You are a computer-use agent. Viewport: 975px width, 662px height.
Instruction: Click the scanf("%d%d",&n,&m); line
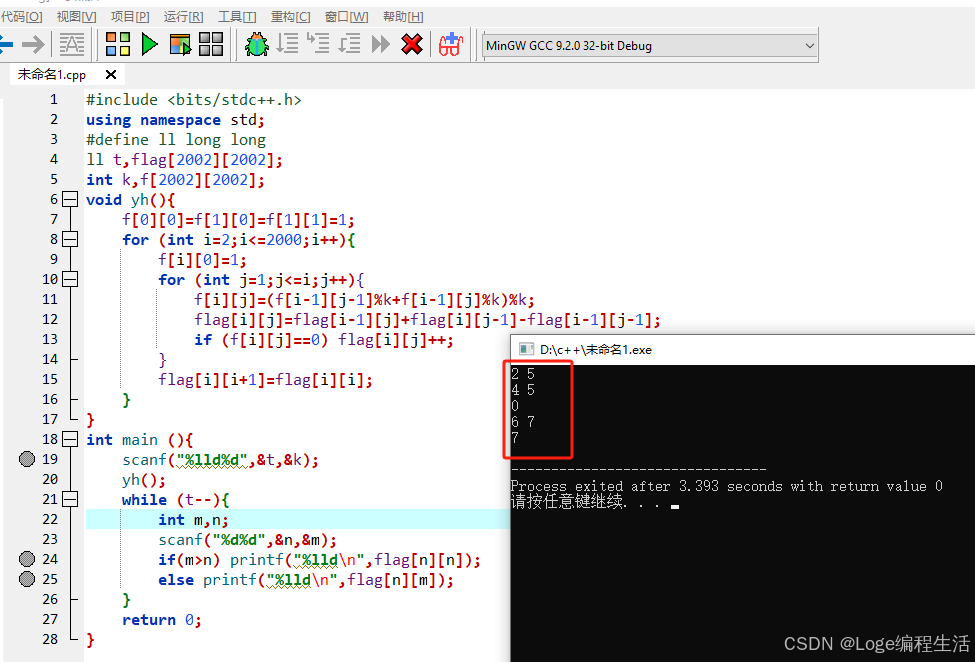click(x=247, y=540)
